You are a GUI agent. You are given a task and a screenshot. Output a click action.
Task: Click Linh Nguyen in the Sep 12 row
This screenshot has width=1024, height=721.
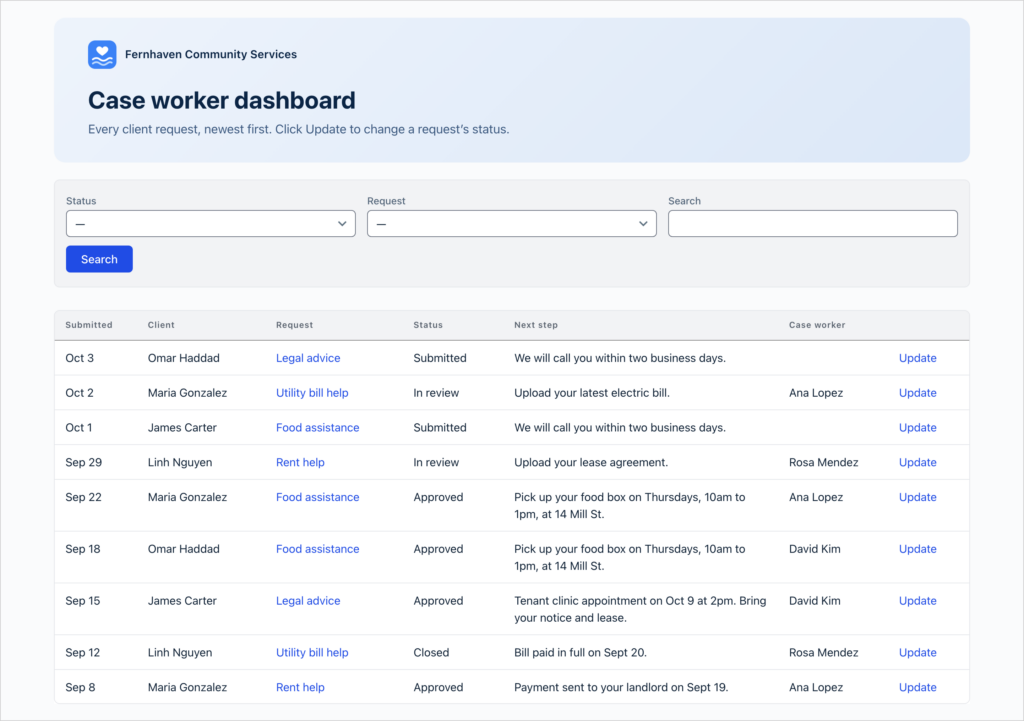pos(180,652)
